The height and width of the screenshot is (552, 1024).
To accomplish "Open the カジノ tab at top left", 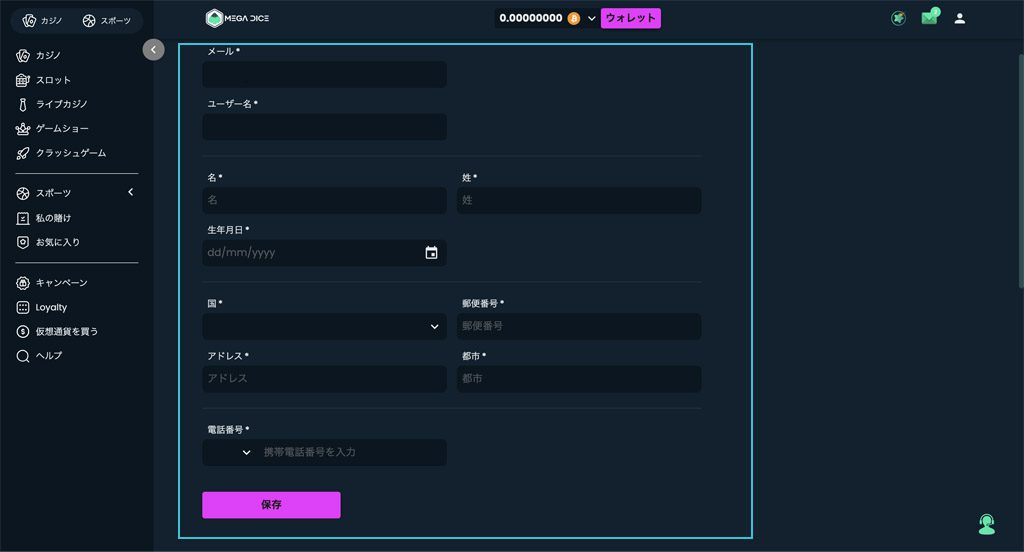I will (42, 21).
